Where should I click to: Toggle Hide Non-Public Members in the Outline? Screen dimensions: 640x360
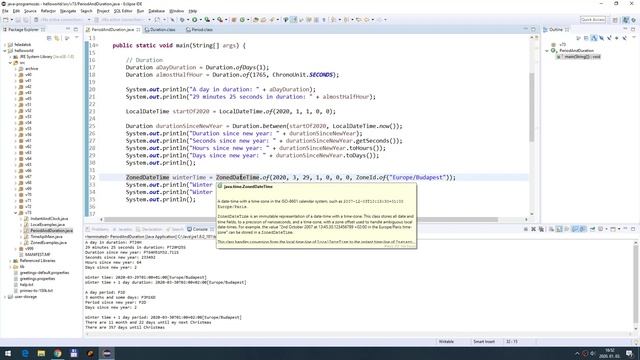tap(617, 38)
